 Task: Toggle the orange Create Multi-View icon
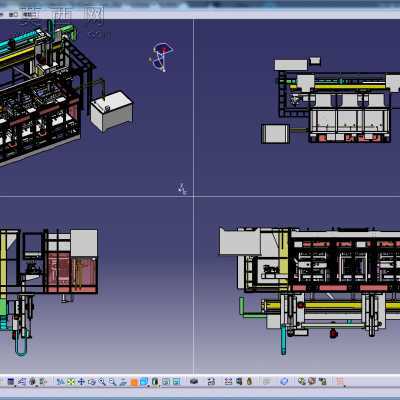[x=134, y=382]
